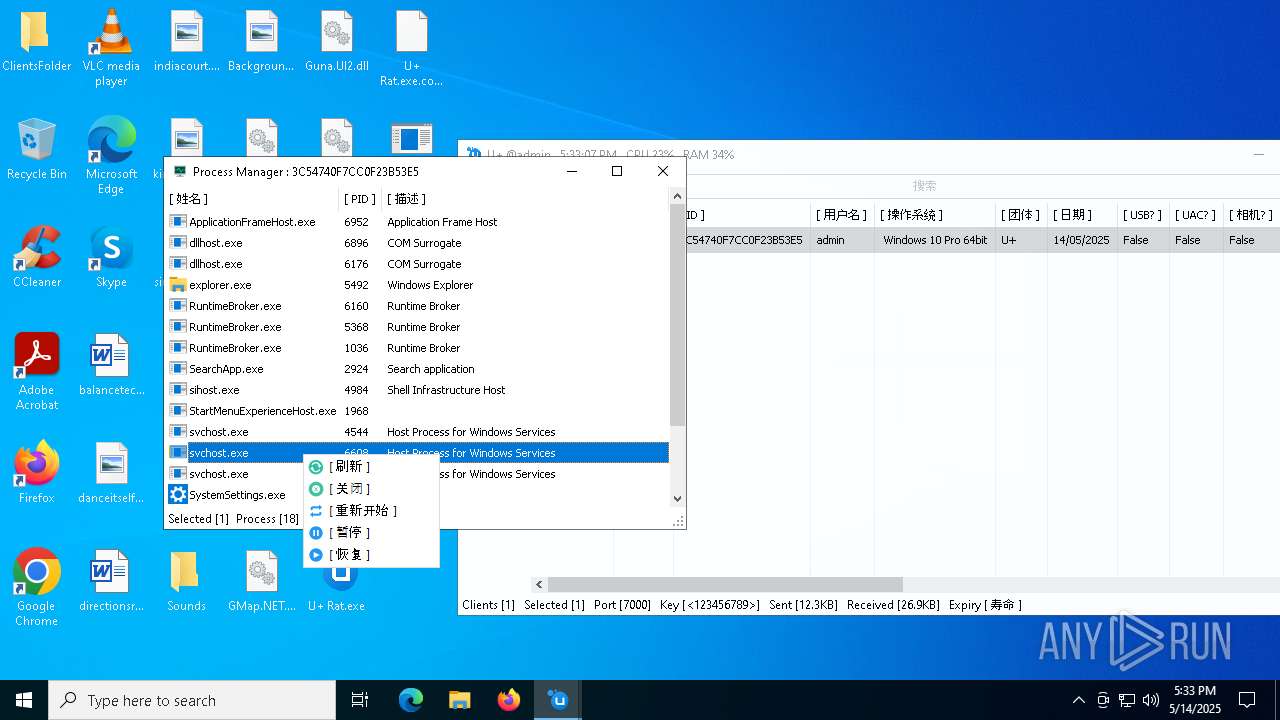Open the Windows Start menu
Screen dimensions: 1280x720
click(24, 700)
